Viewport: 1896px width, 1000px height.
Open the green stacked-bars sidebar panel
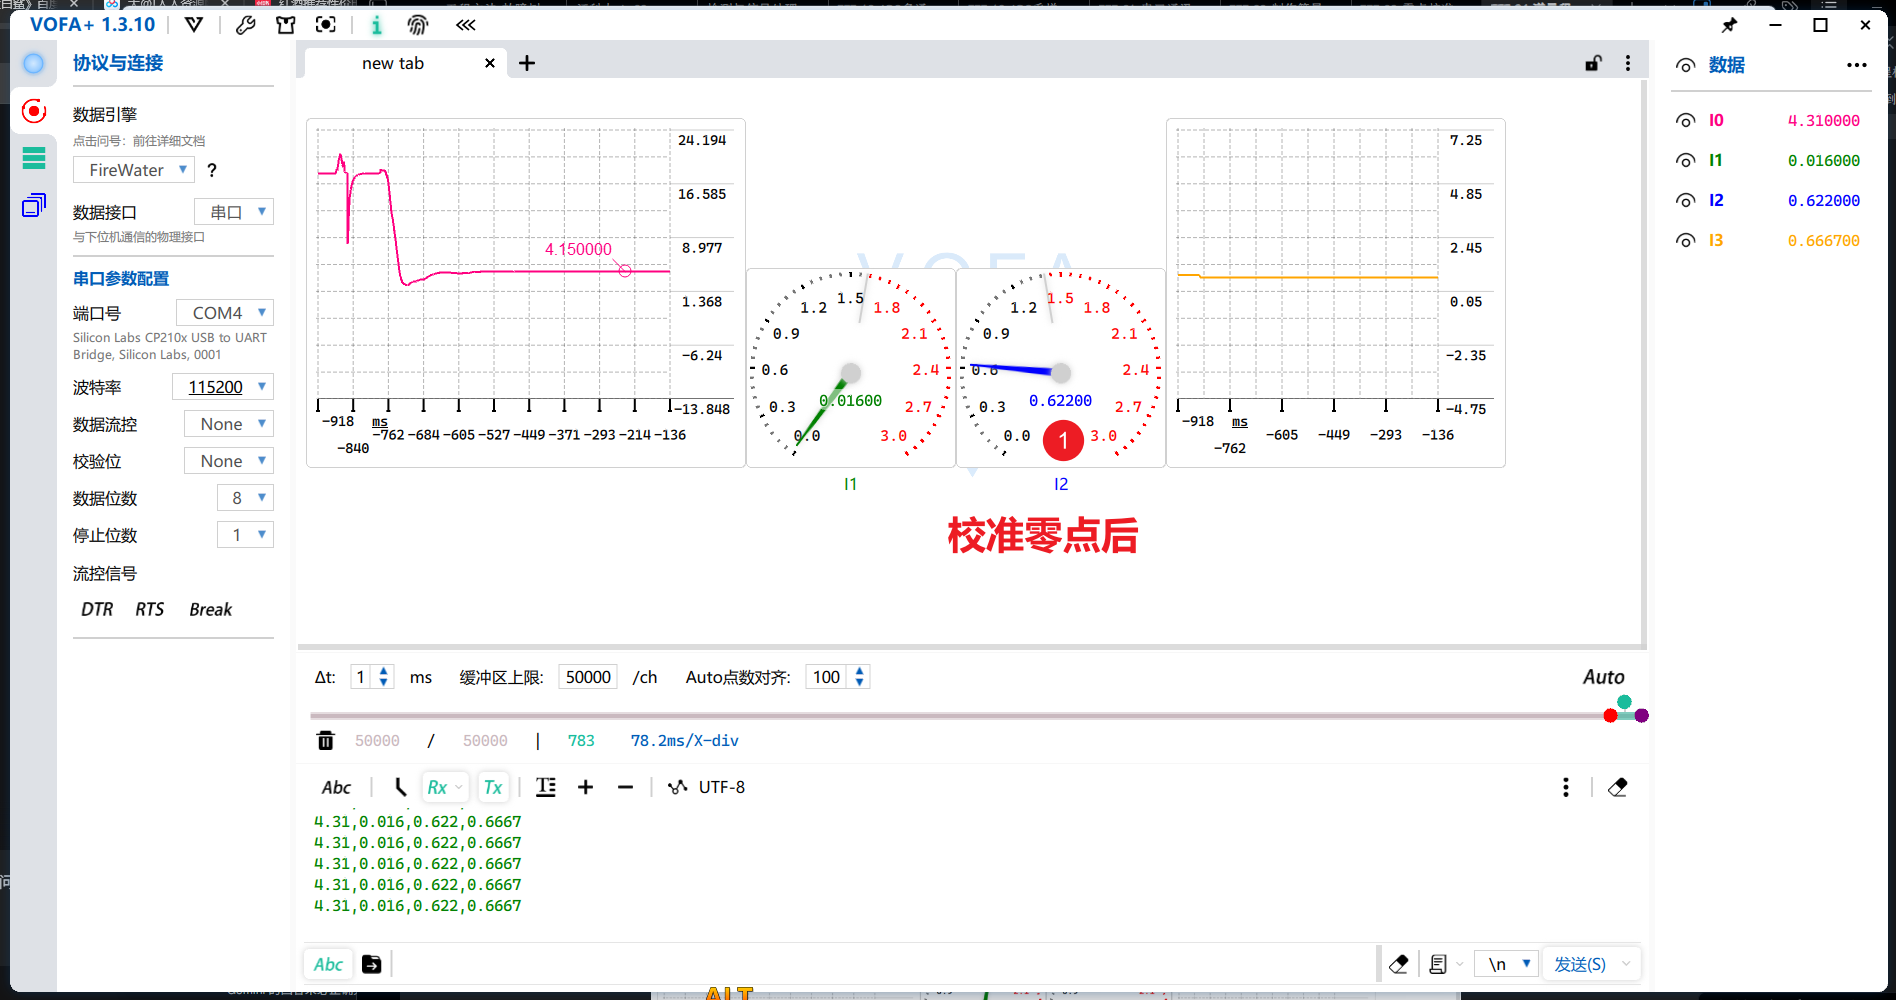click(x=34, y=158)
